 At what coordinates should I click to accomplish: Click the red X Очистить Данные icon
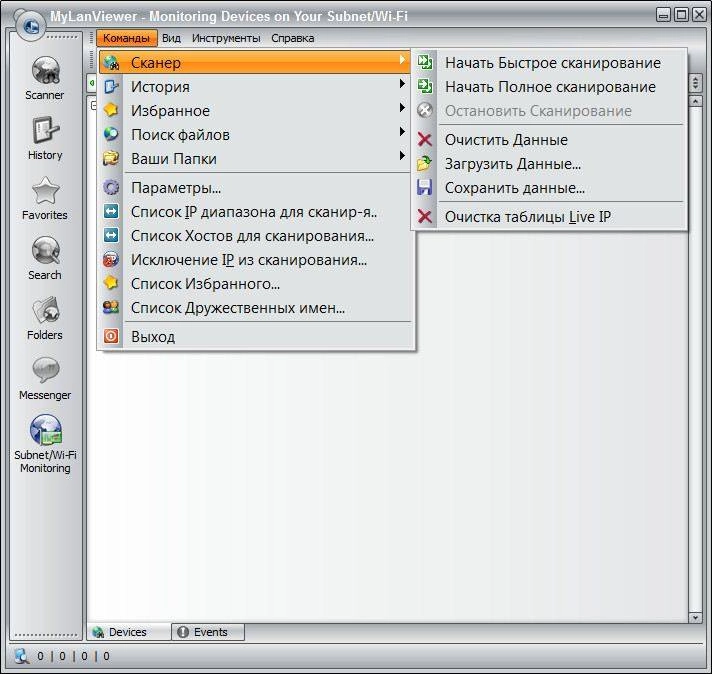coord(425,139)
